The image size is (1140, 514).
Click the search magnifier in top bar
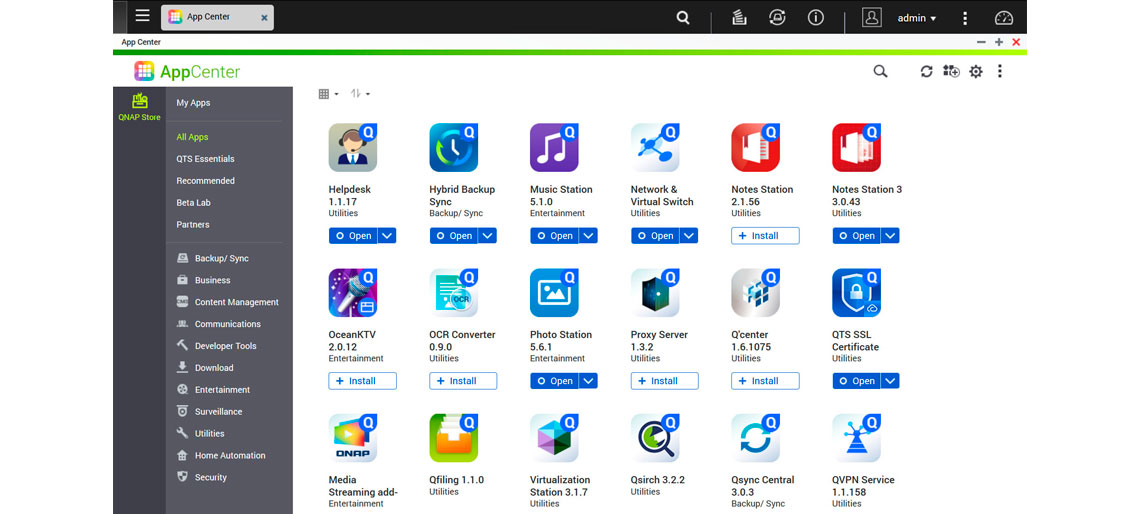tap(683, 18)
